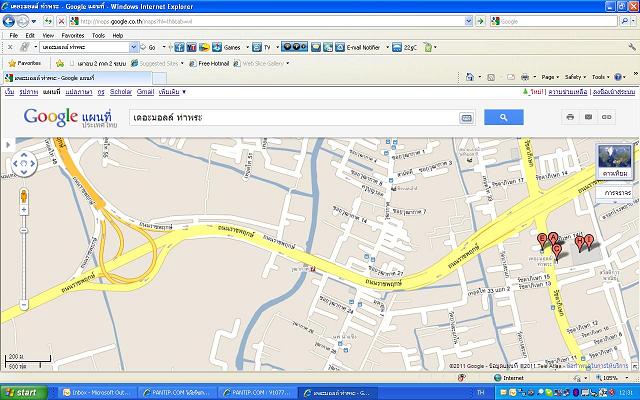The image size is (640, 400).
Task: Click the Google Maps print icon
Action: point(570,117)
